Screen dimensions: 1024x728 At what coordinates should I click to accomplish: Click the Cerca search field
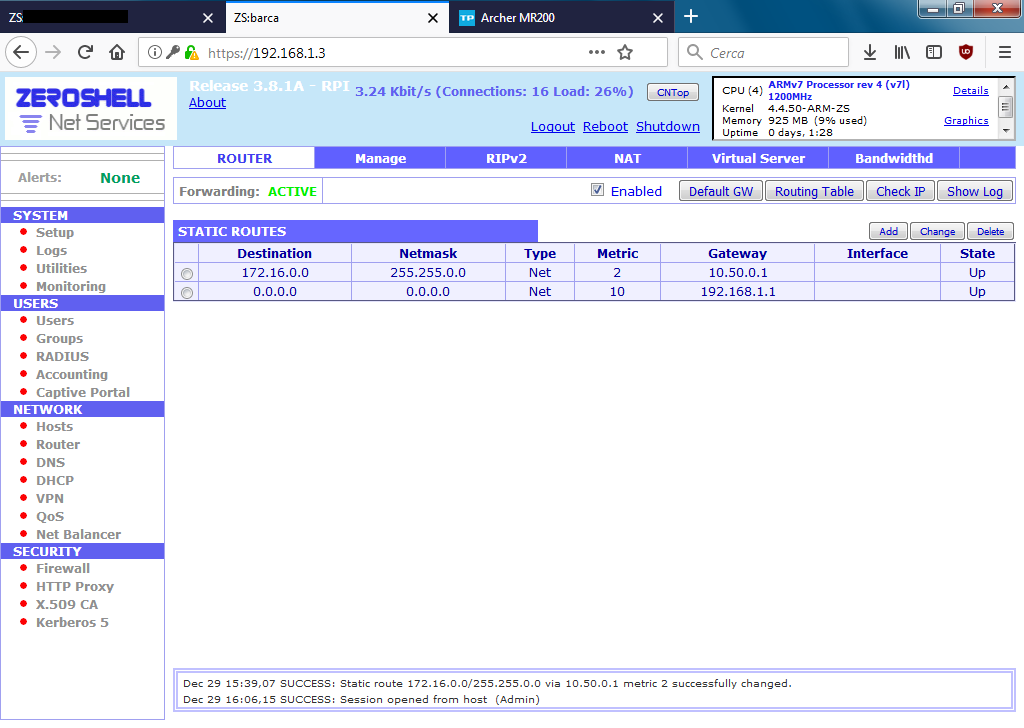775,52
